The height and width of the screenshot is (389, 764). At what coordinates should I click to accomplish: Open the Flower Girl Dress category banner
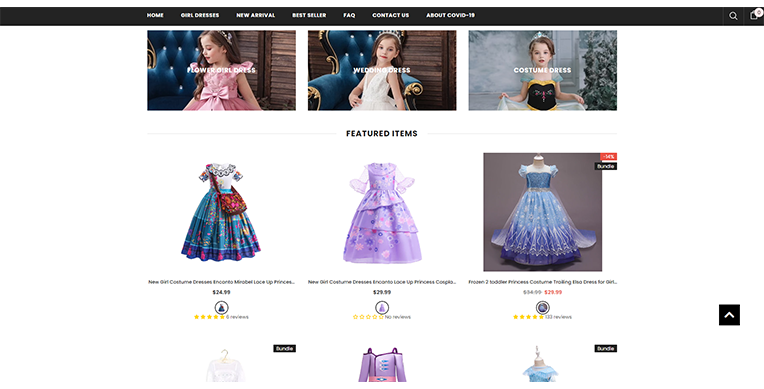pyautogui.click(x=221, y=70)
